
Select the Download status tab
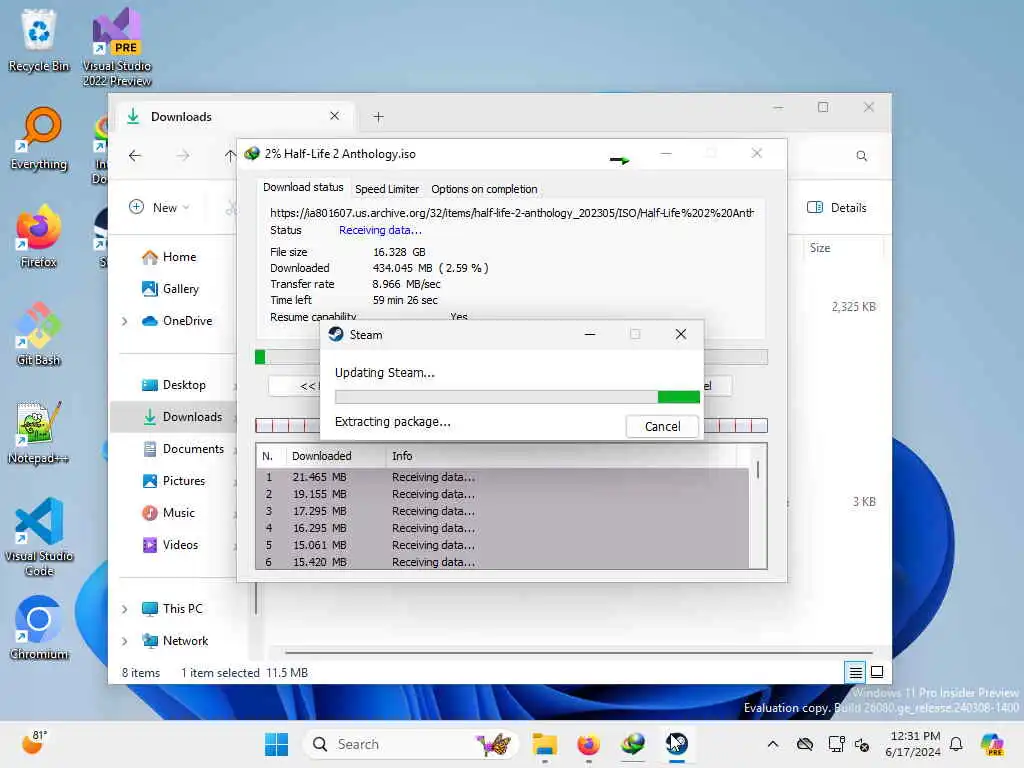[x=303, y=187]
